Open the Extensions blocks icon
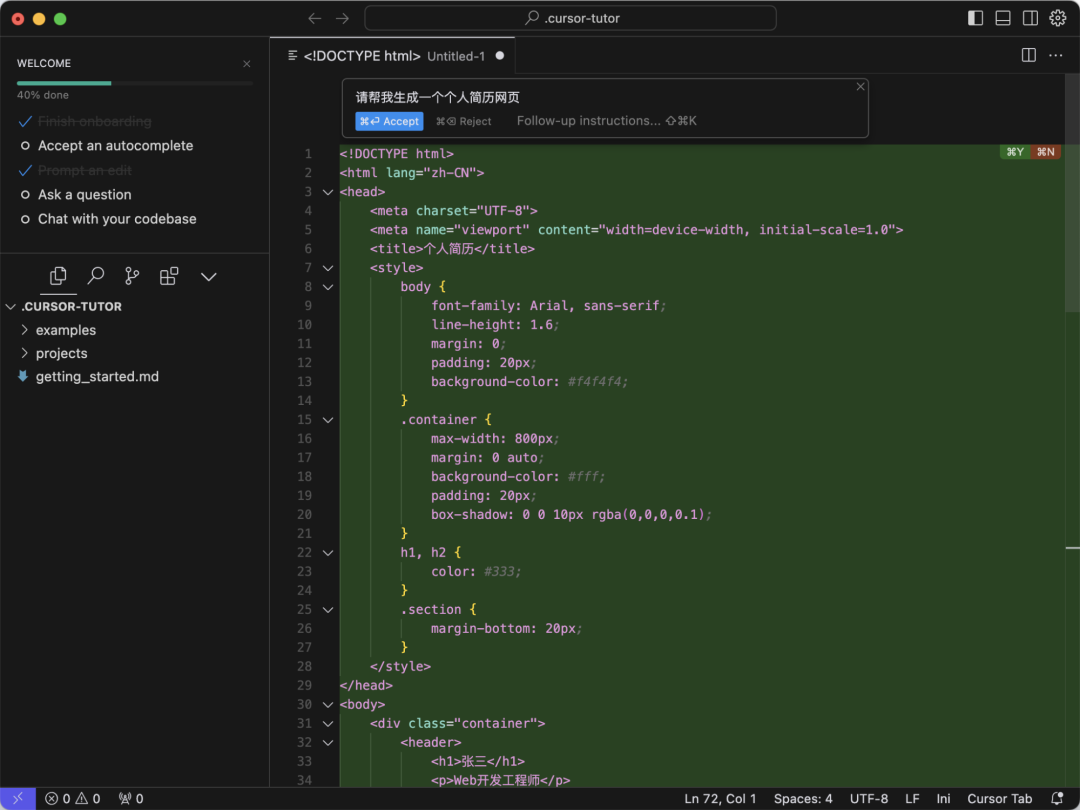This screenshot has height=810, width=1080. (x=169, y=276)
